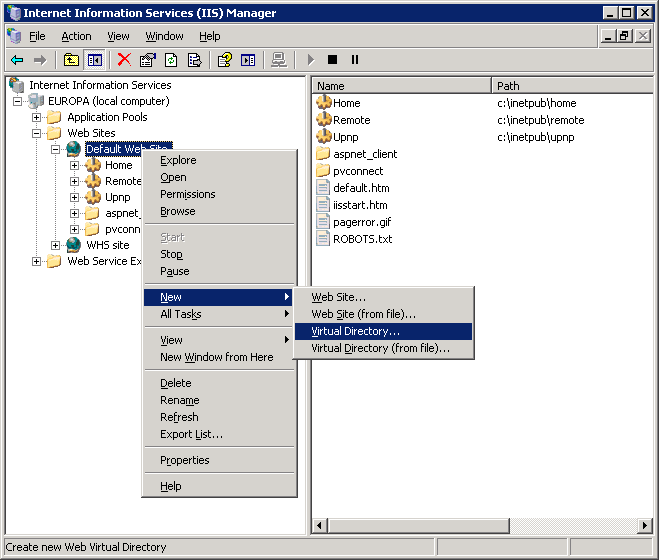Screen dimensions: 659x560
Task: Choose Web Site (from file)... in the submenu
Action: point(383,314)
